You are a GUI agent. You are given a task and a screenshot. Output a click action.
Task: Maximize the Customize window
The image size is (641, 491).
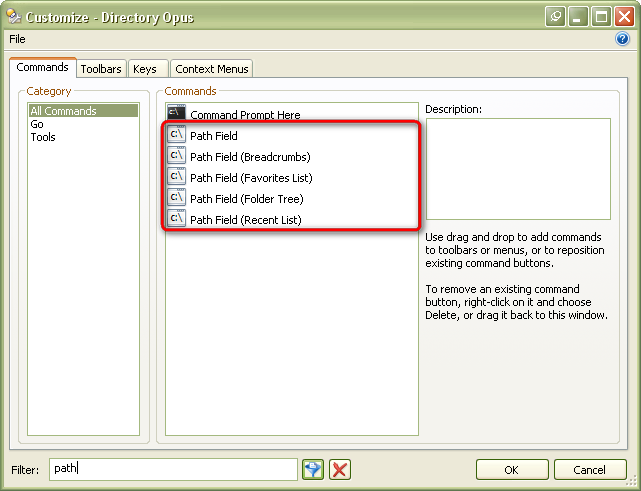click(x=601, y=17)
